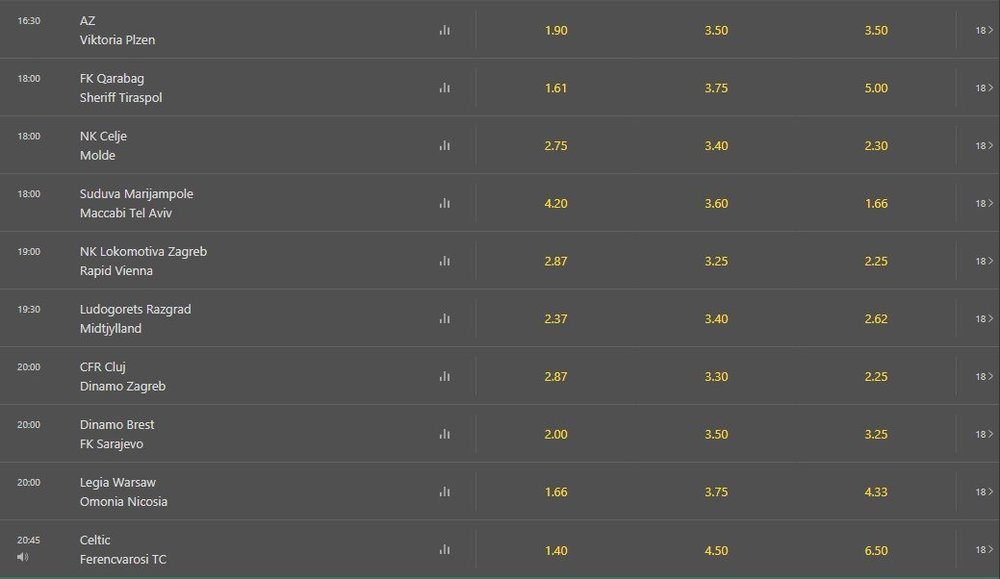
Task: Select 5.00 away odds for Sheriff Tiraspol
Action: click(876, 88)
